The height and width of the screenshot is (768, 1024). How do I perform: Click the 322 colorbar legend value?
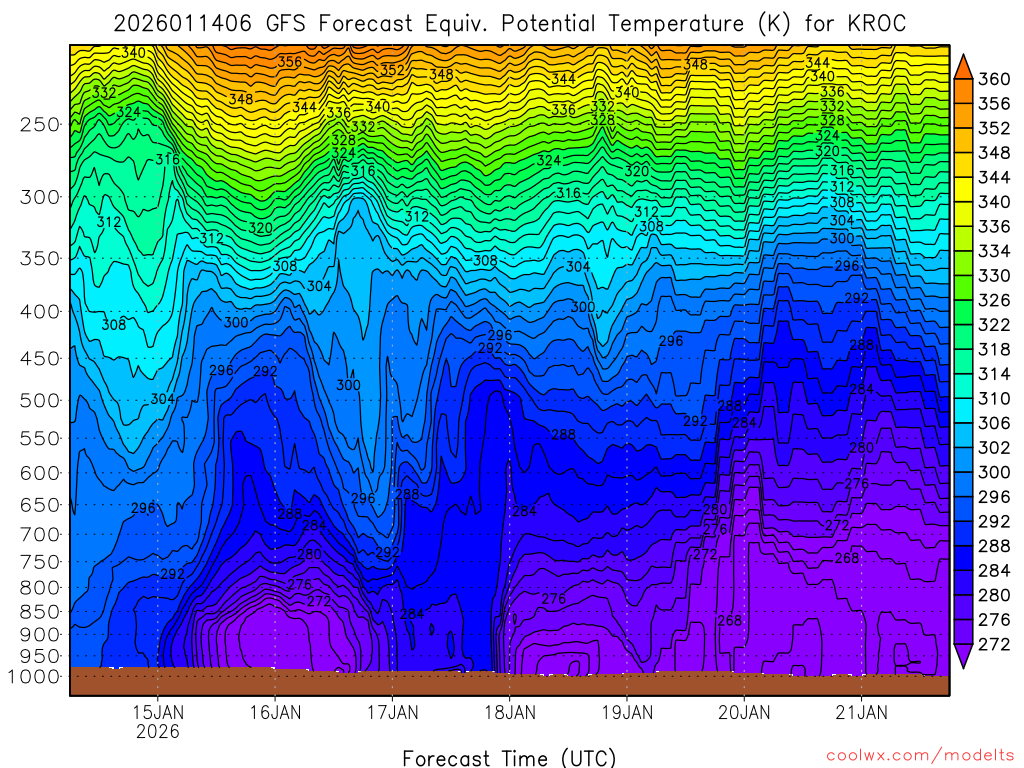994,325
